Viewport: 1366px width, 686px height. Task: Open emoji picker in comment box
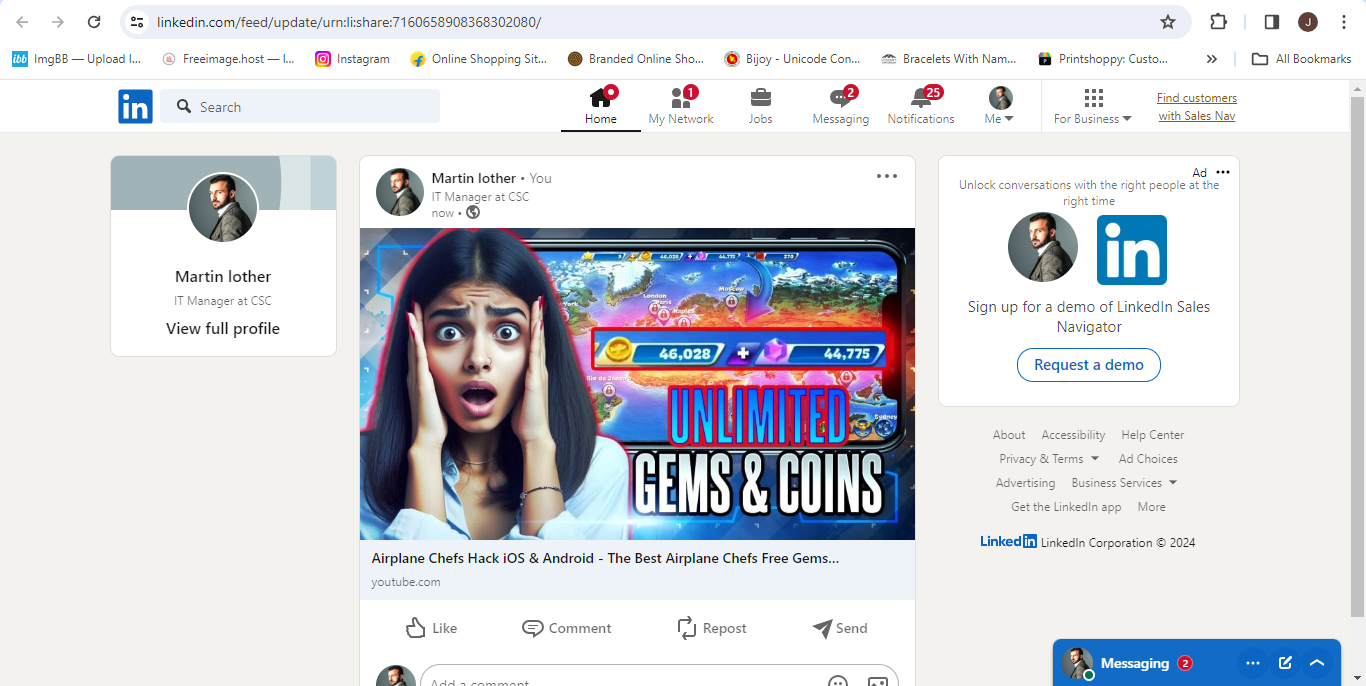click(x=838, y=682)
